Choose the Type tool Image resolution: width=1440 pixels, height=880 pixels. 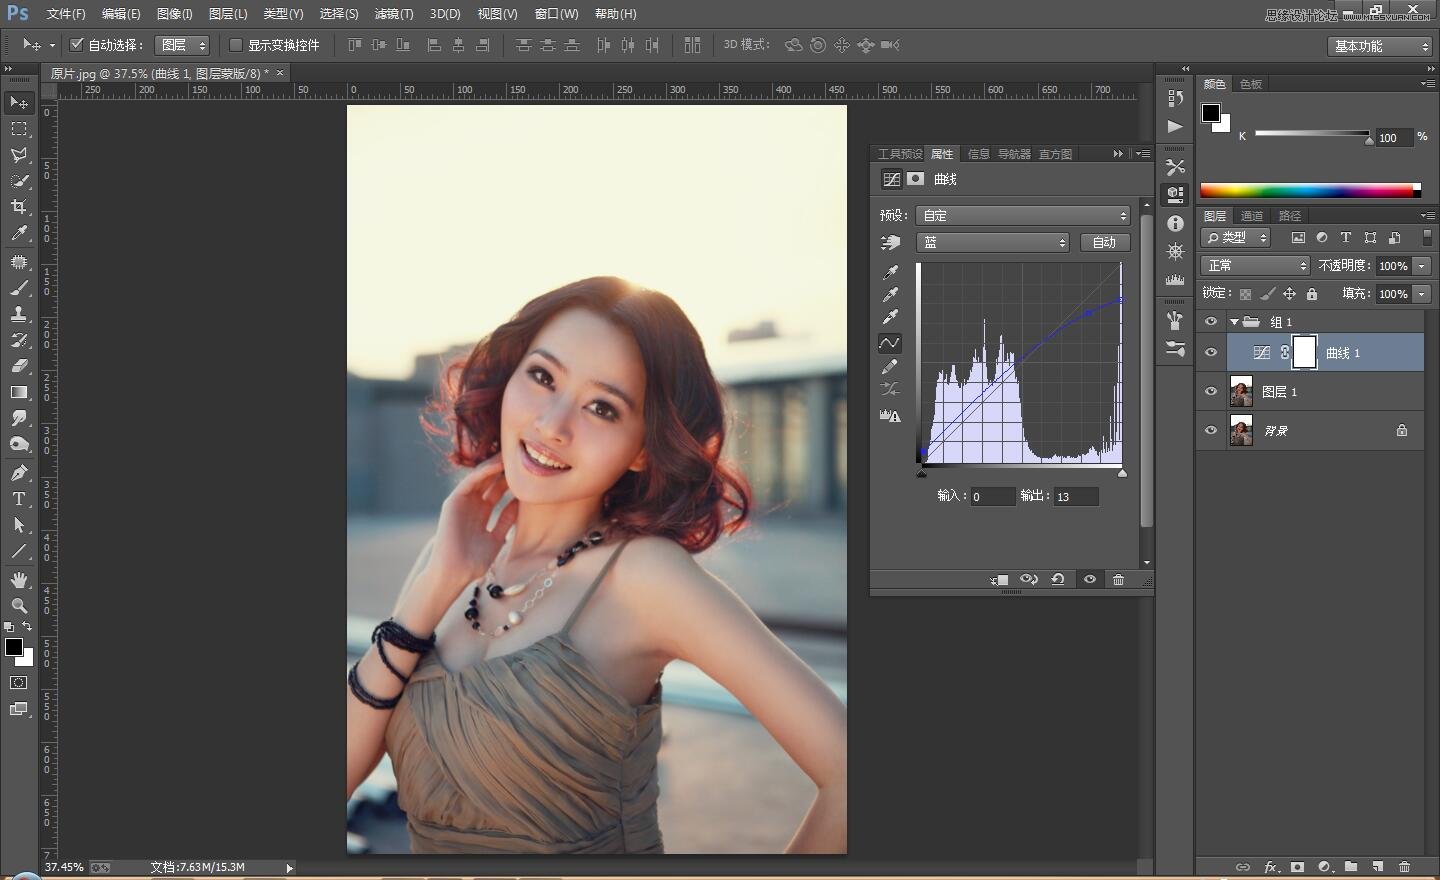(x=19, y=499)
